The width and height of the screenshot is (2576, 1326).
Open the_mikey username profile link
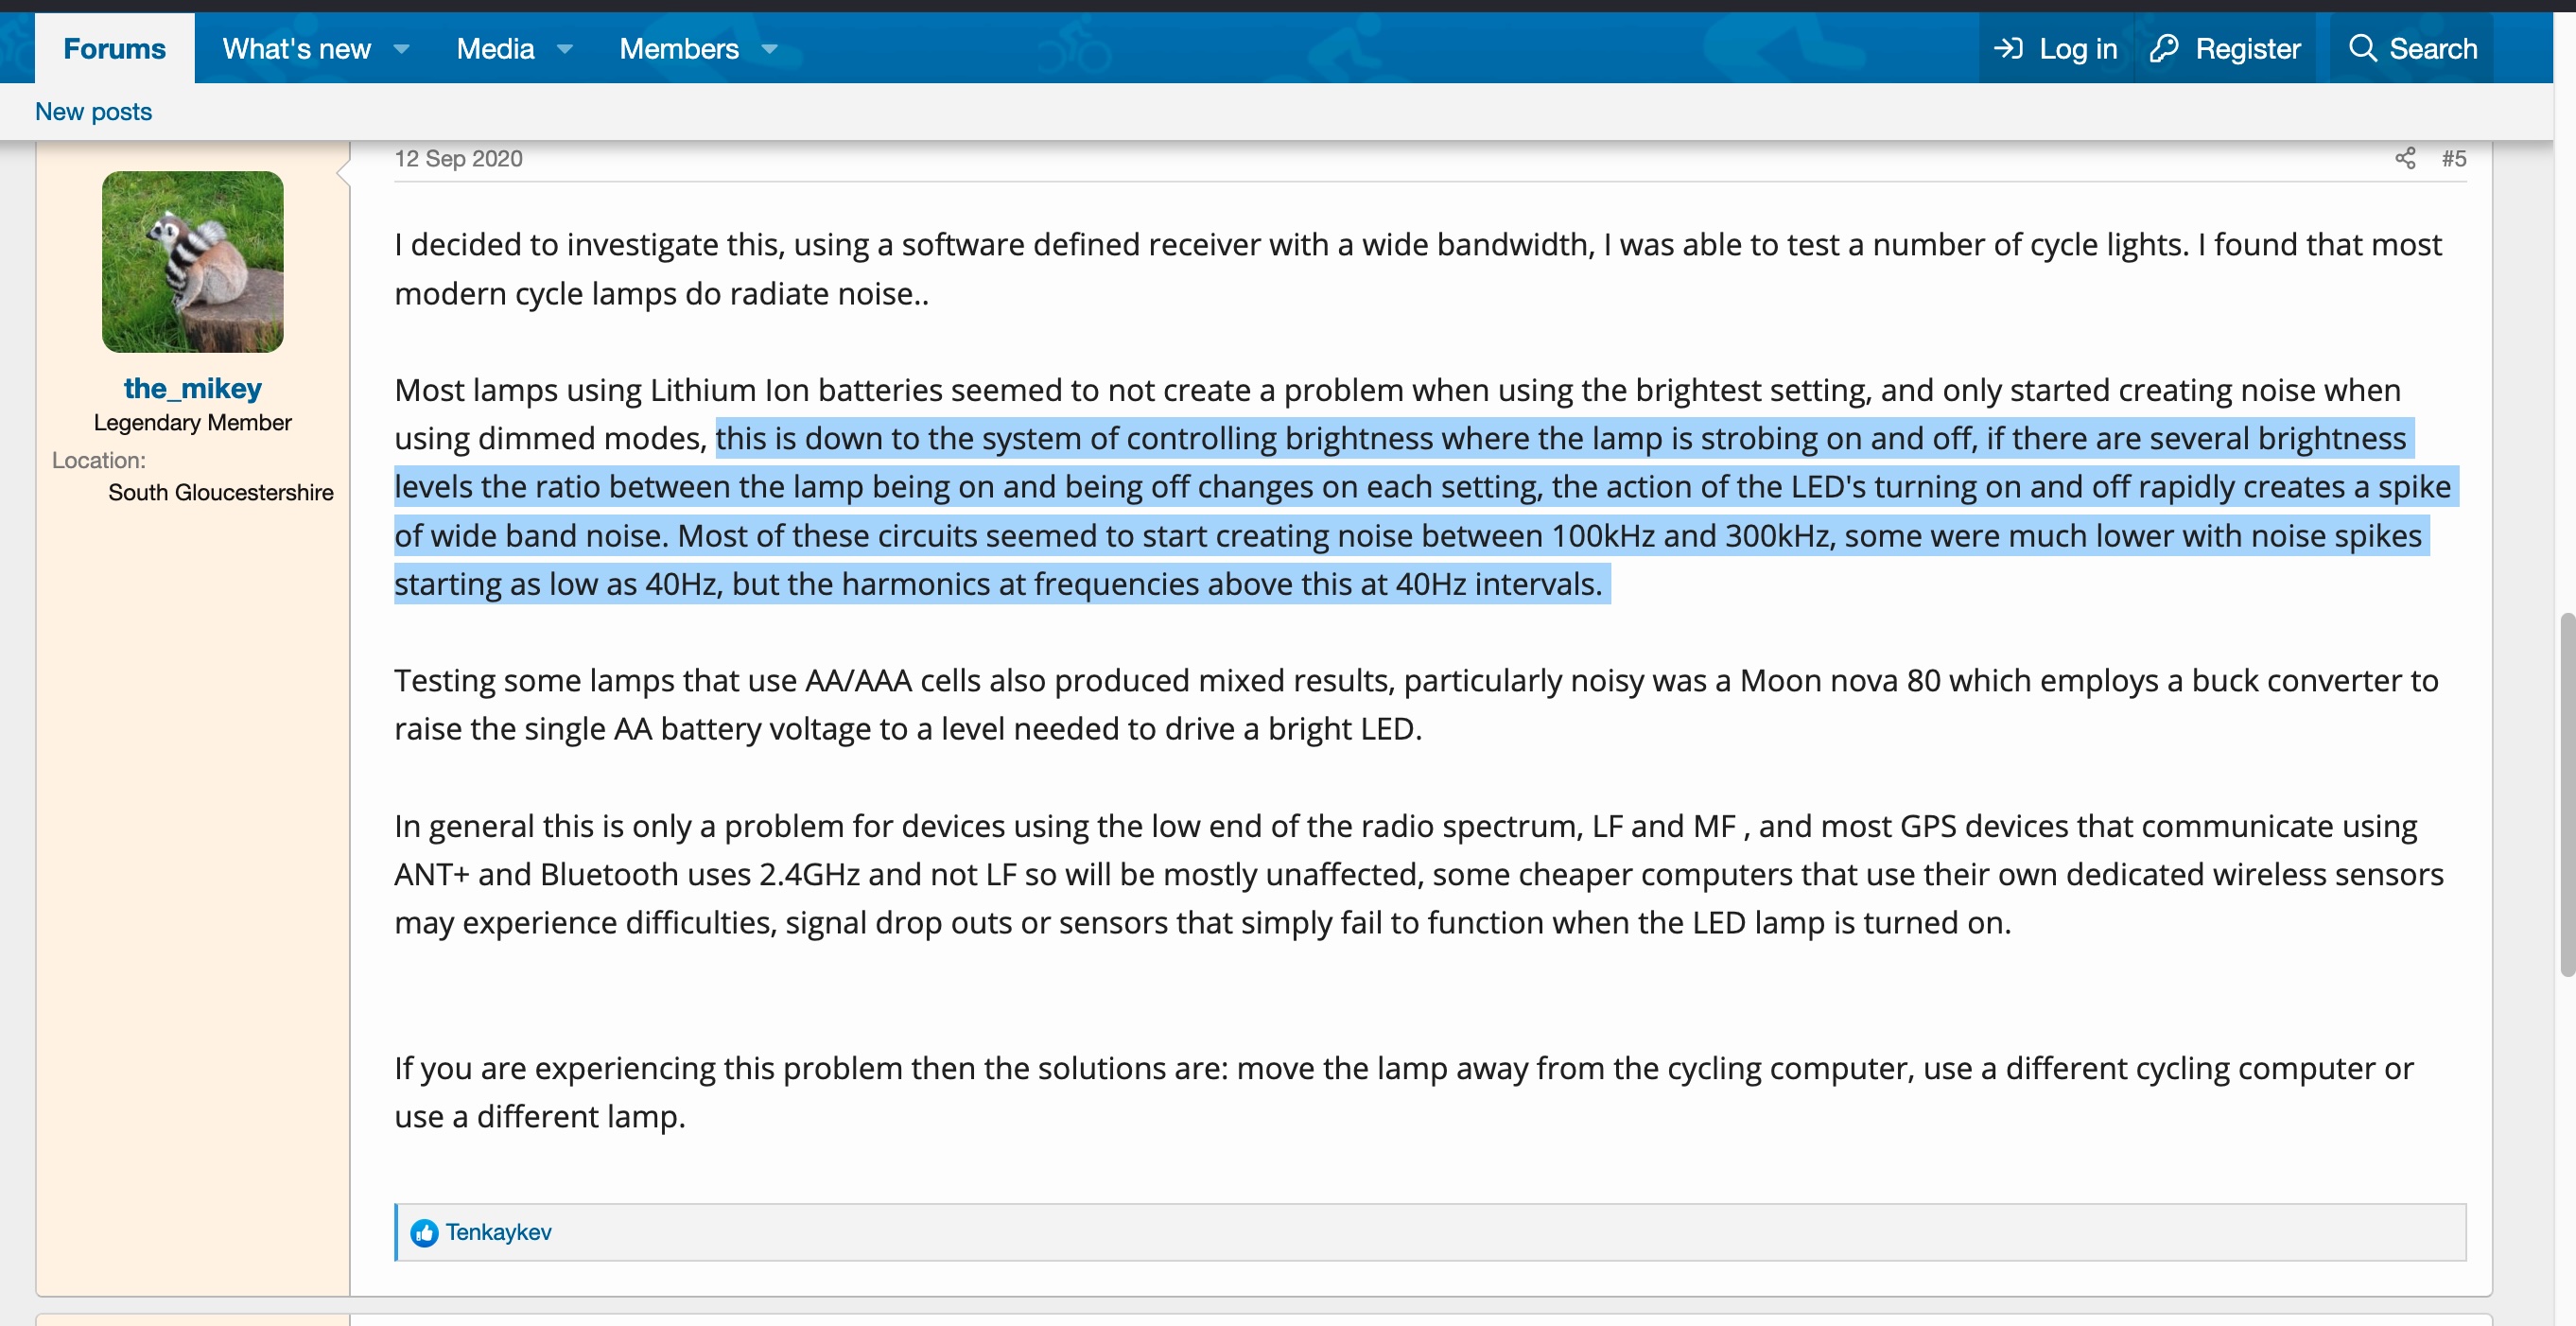[192, 388]
